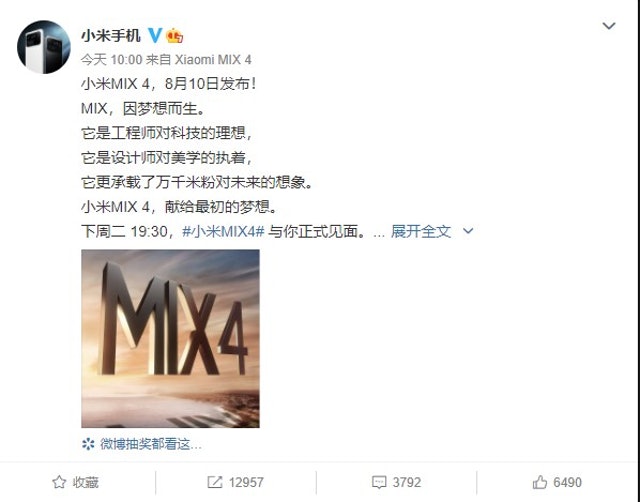Click the lottery pinwheel icon
Image resolution: width=640 pixels, height=502 pixels.
click(x=88, y=444)
